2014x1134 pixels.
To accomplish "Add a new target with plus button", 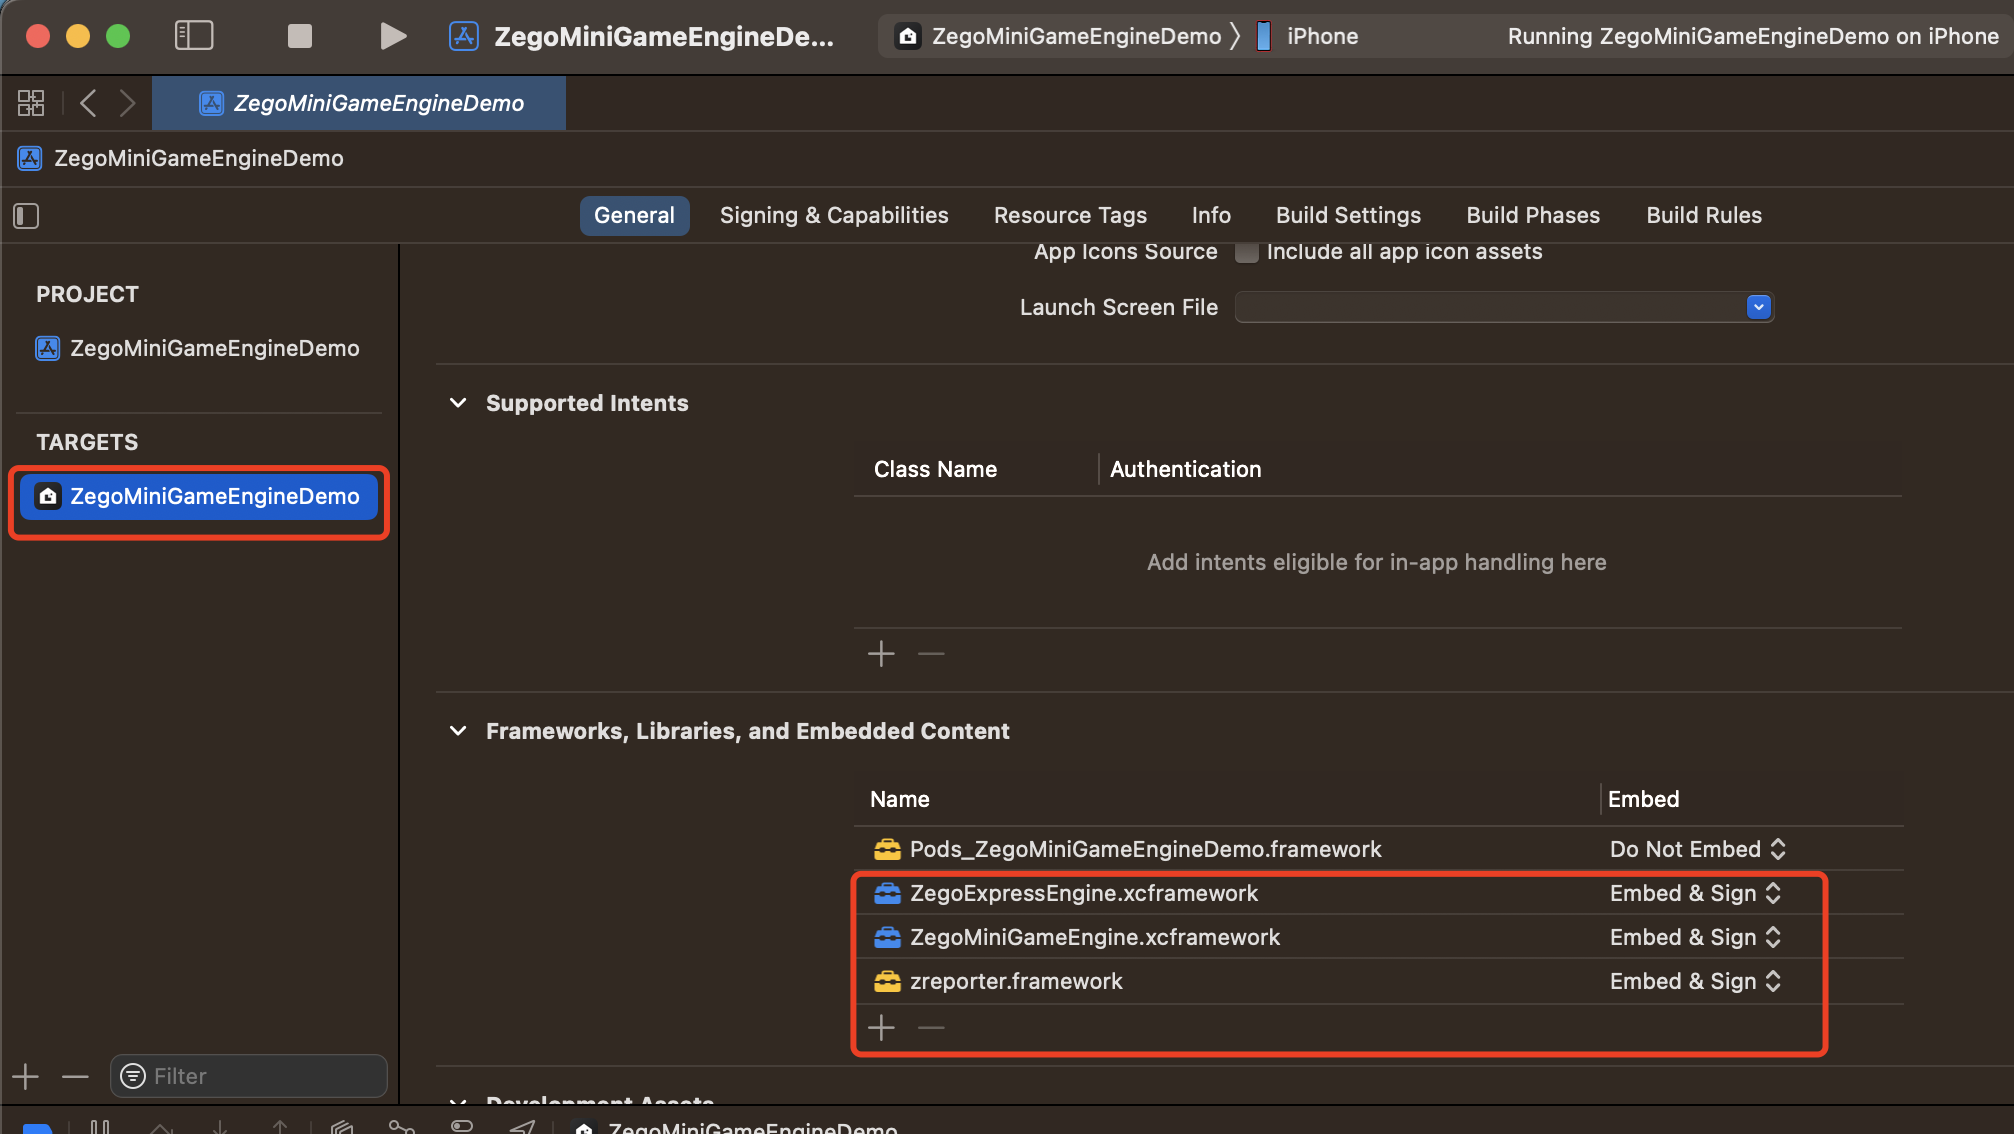I will tap(26, 1076).
